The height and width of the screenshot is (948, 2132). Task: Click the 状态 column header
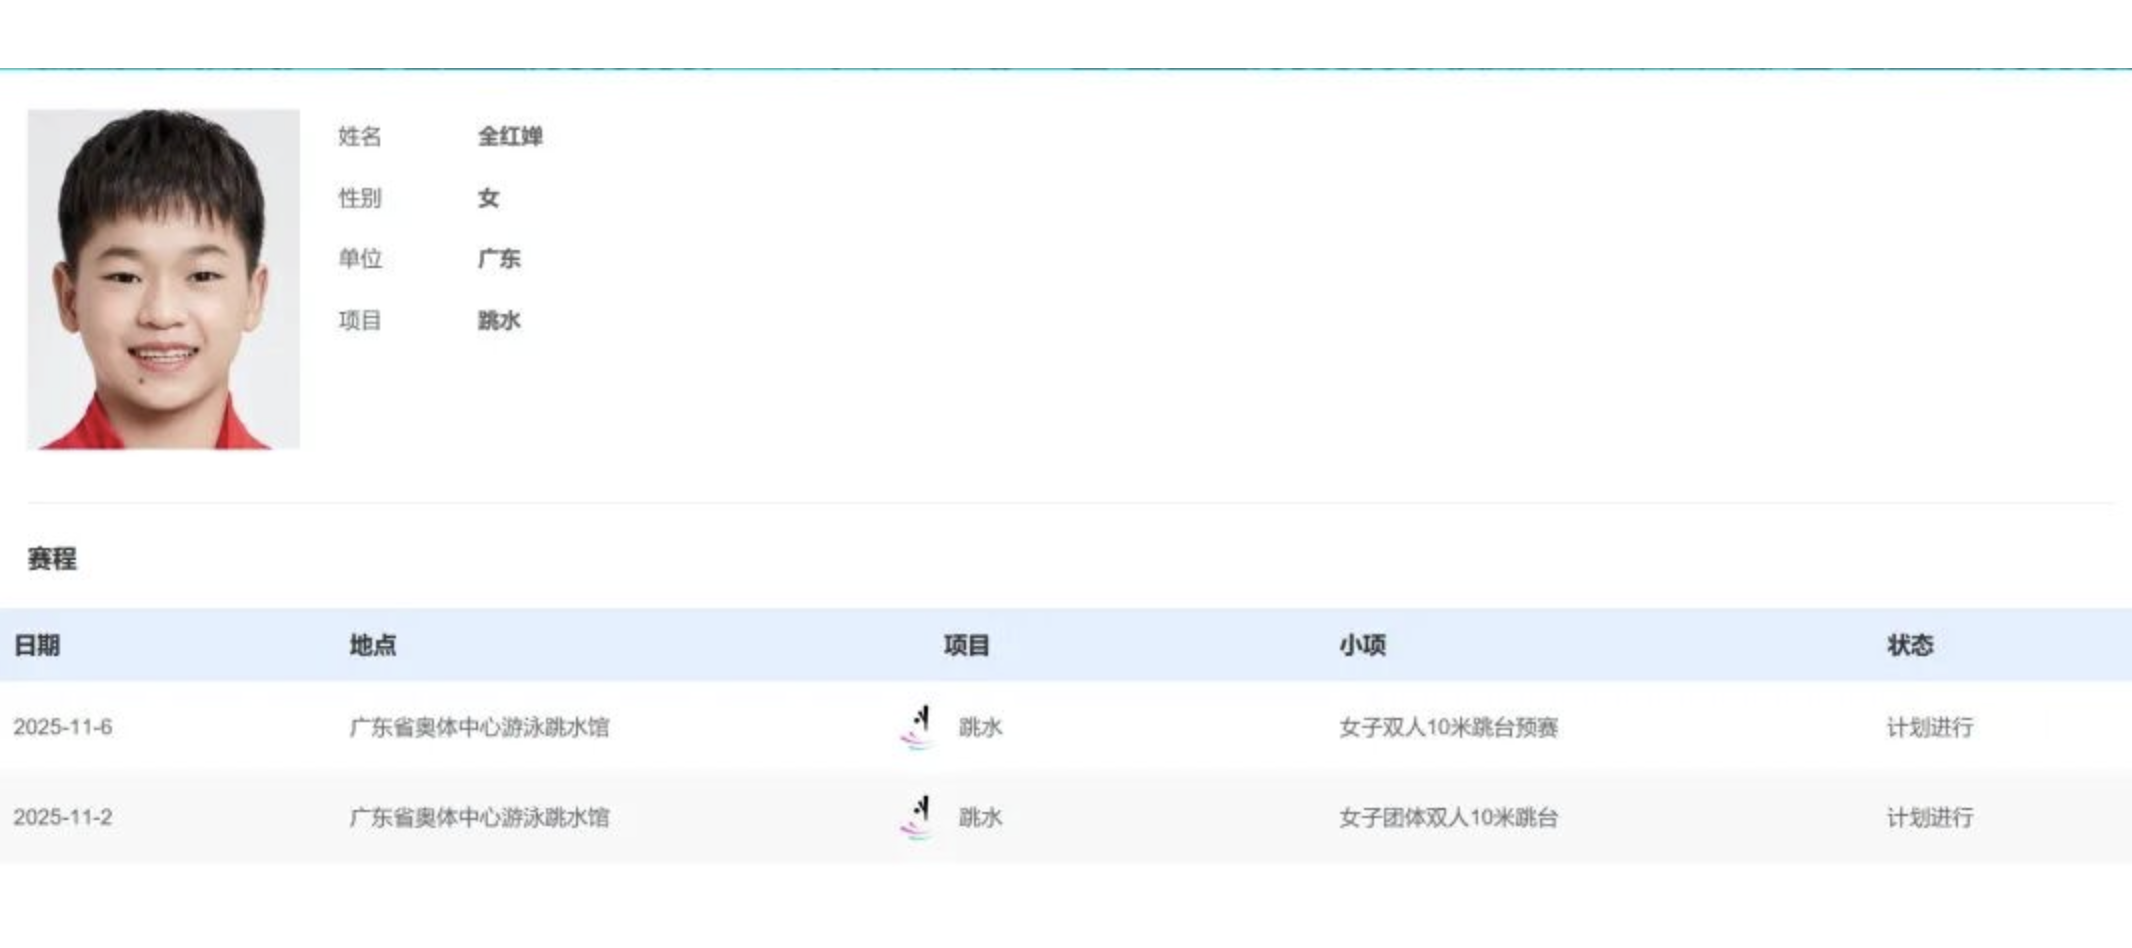click(x=1910, y=645)
